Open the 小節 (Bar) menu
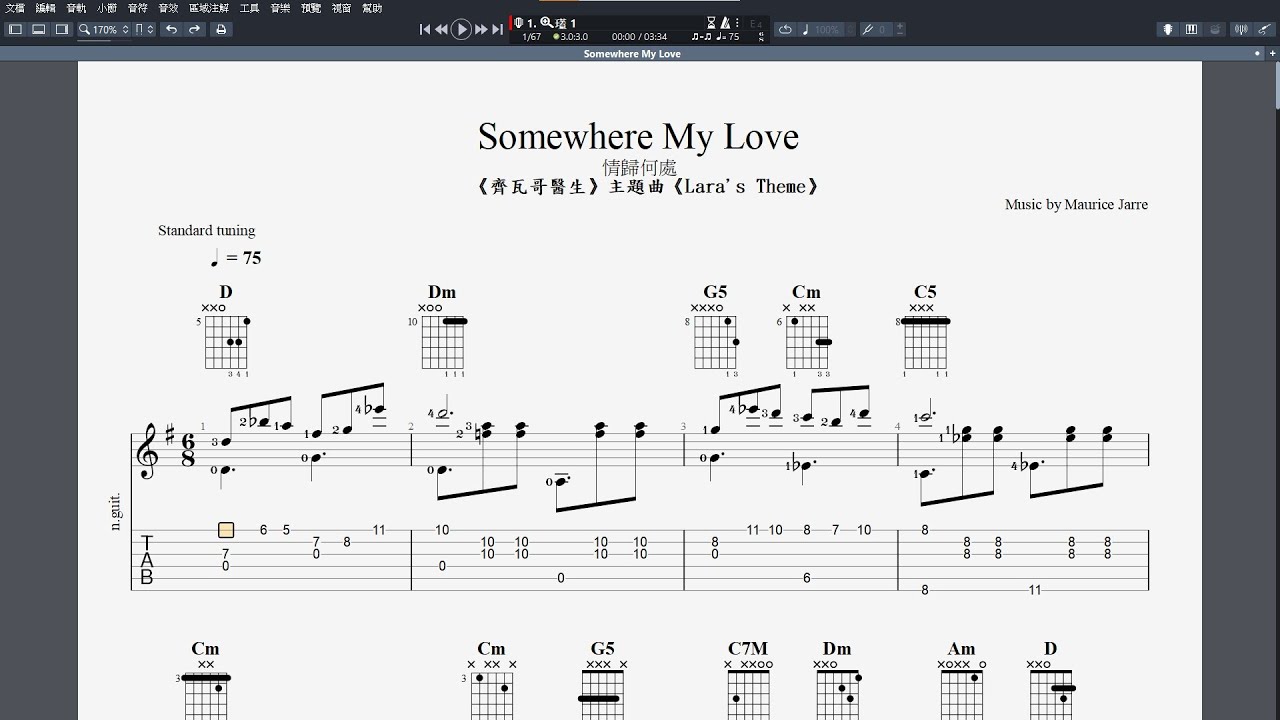This screenshot has height=720, width=1280. 107,7
